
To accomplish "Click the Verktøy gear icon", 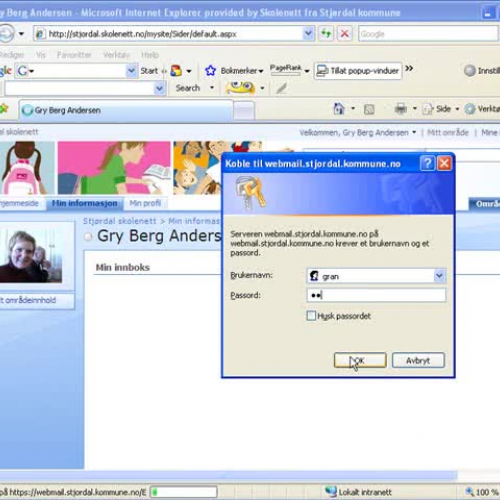I will click(x=470, y=109).
